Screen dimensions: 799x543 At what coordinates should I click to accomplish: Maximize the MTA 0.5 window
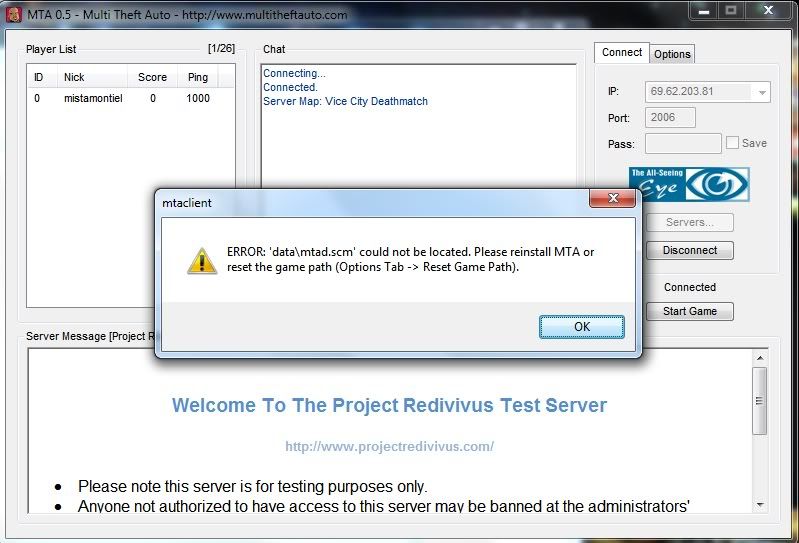coord(731,11)
